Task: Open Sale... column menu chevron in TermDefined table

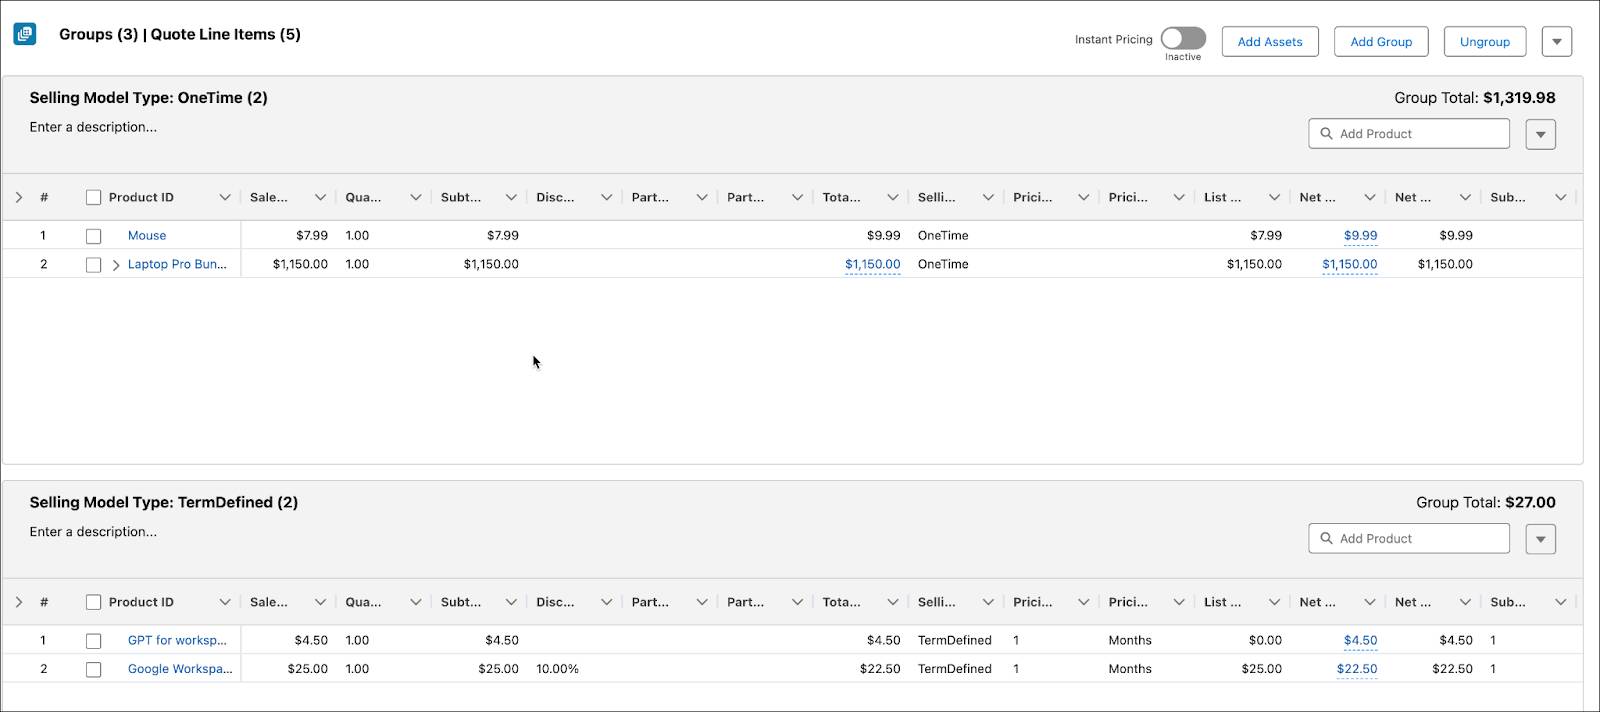Action: tap(320, 602)
